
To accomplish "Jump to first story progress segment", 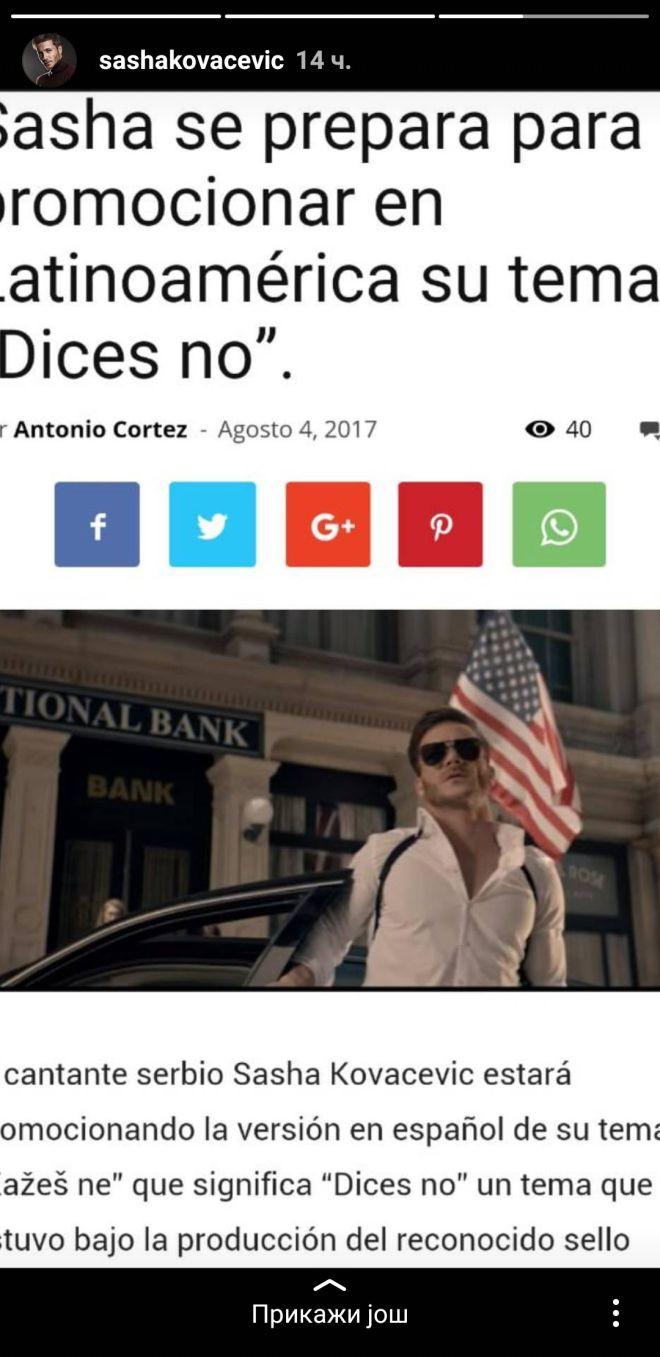I will tap(116, 16).
